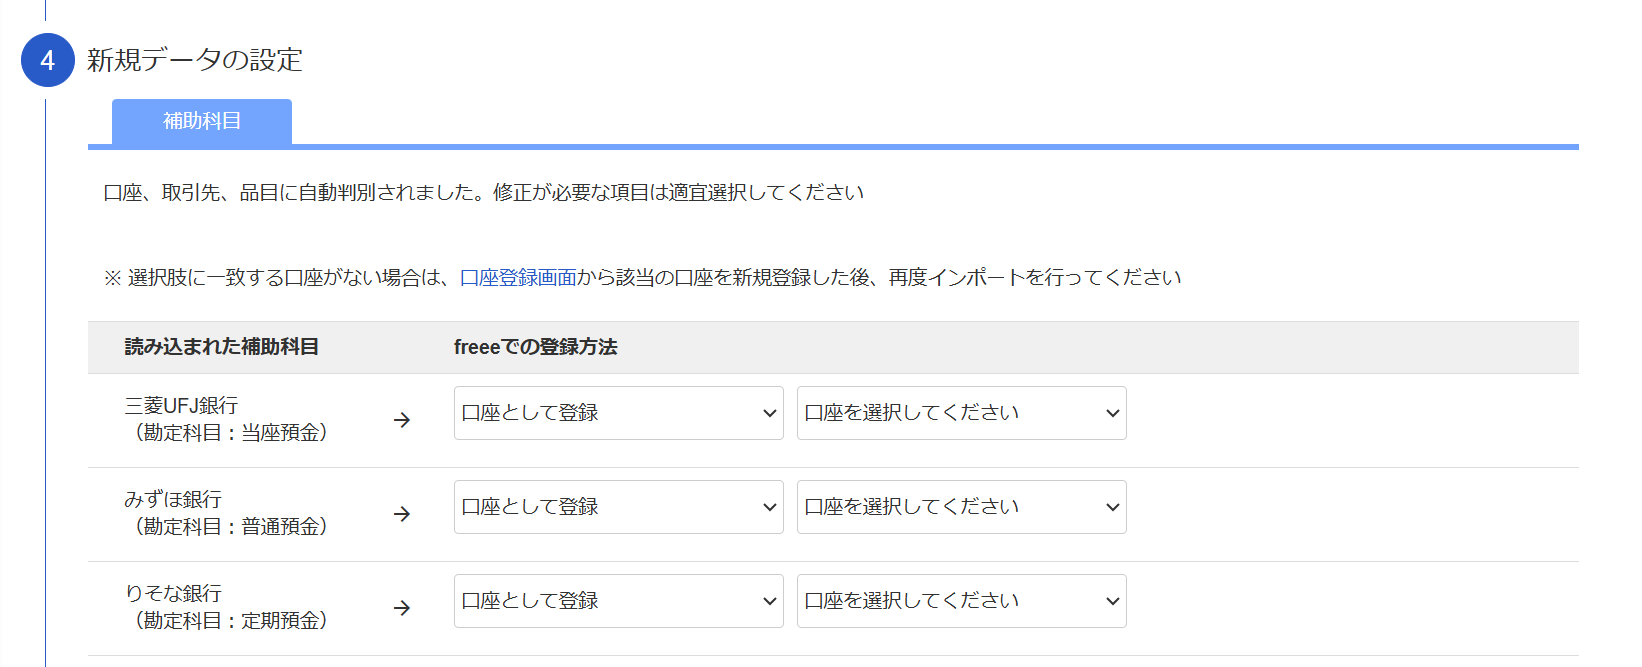The height and width of the screenshot is (667, 1642).
Task: Click the 読み込まれた補助科目 column header
Action: 222,347
